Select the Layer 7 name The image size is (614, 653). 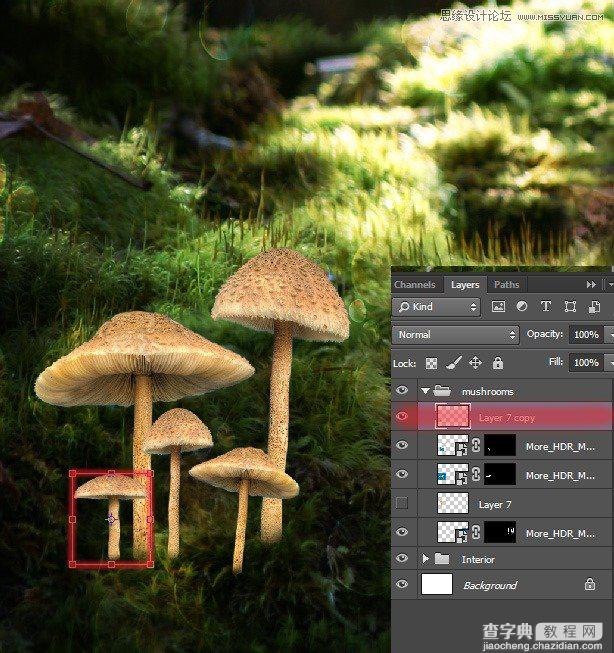tap(494, 505)
